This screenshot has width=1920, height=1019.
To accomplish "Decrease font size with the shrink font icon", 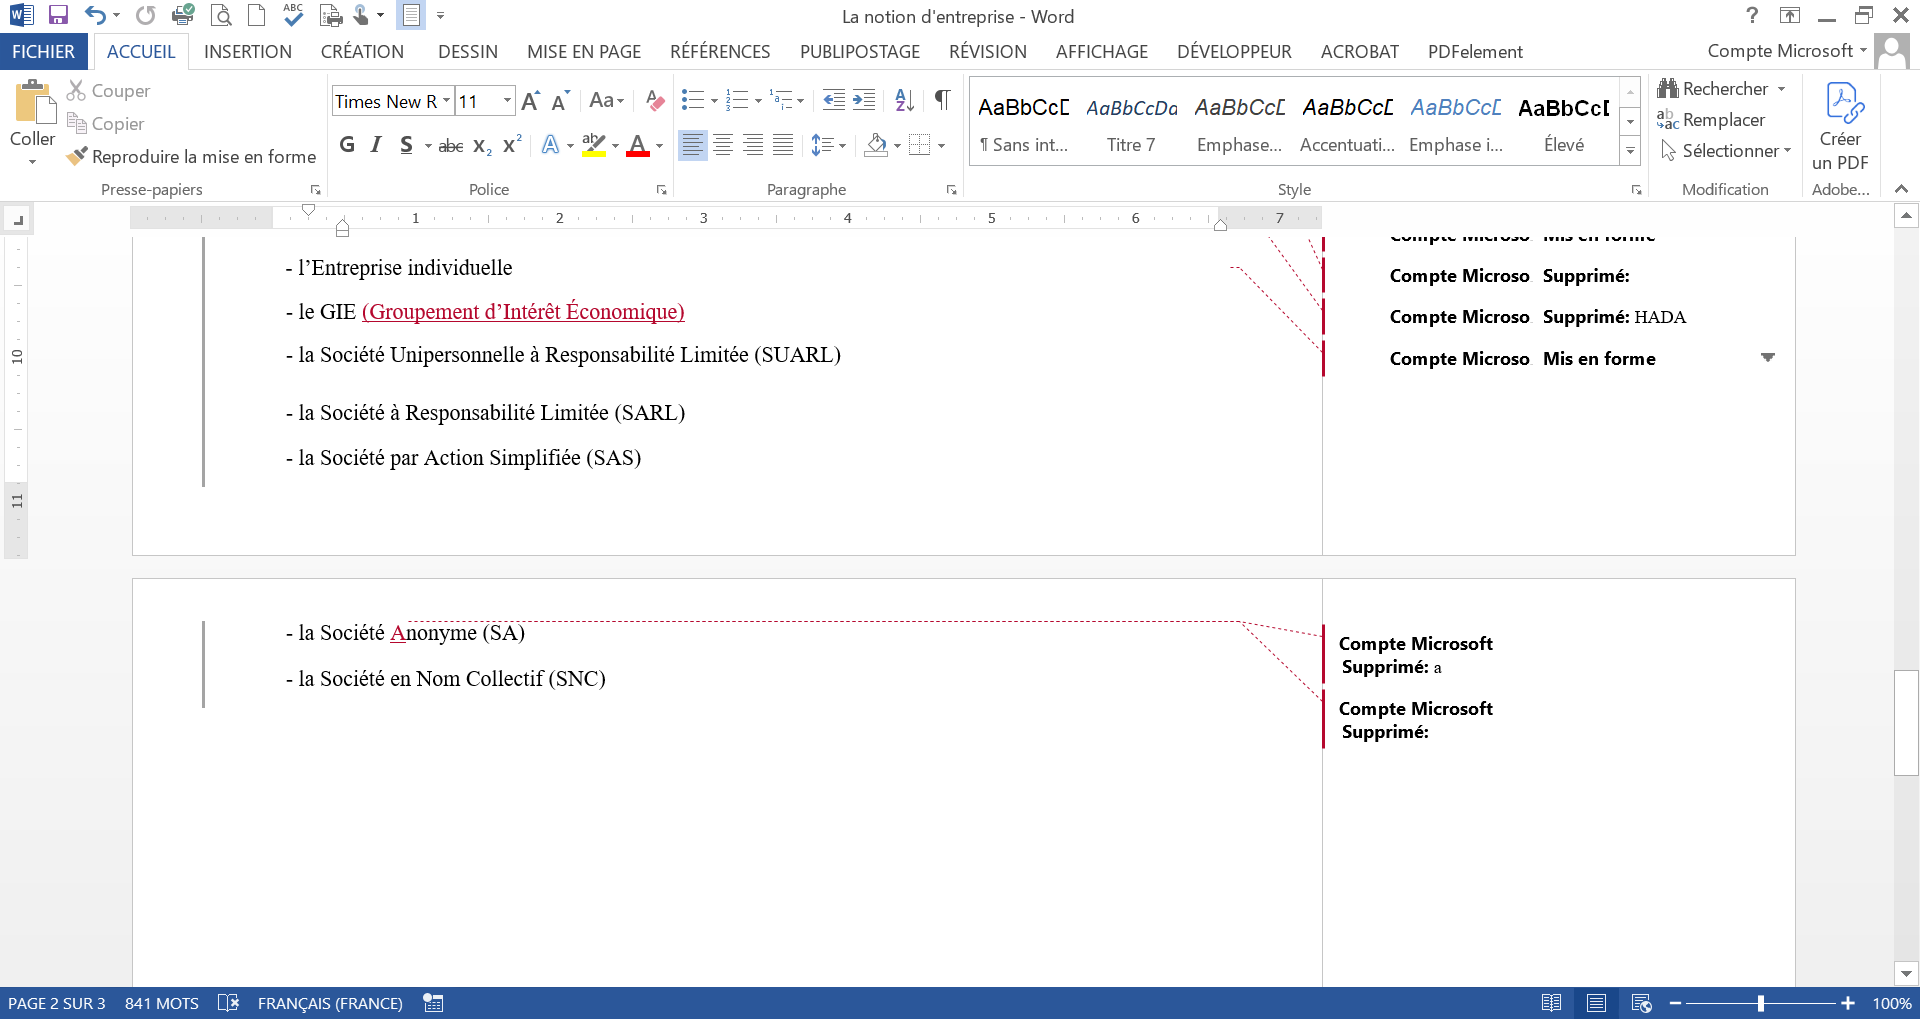I will pos(560,101).
